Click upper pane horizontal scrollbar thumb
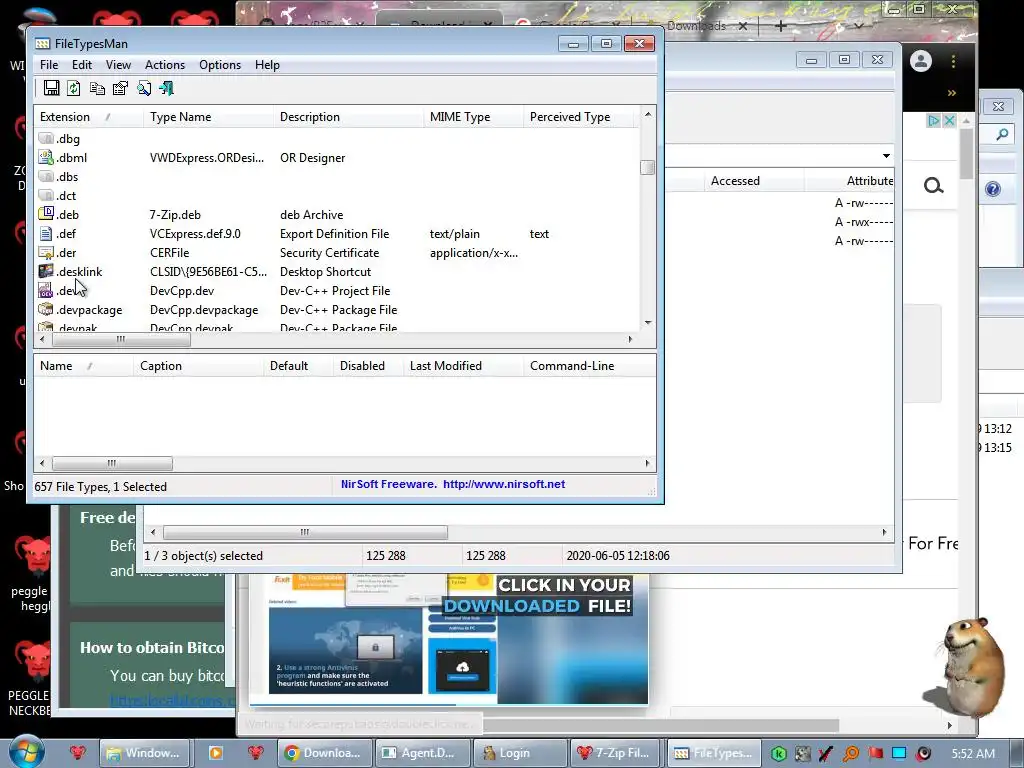This screenshot has height=768, width=1024. pyautogui.click(x=121, y=339)
